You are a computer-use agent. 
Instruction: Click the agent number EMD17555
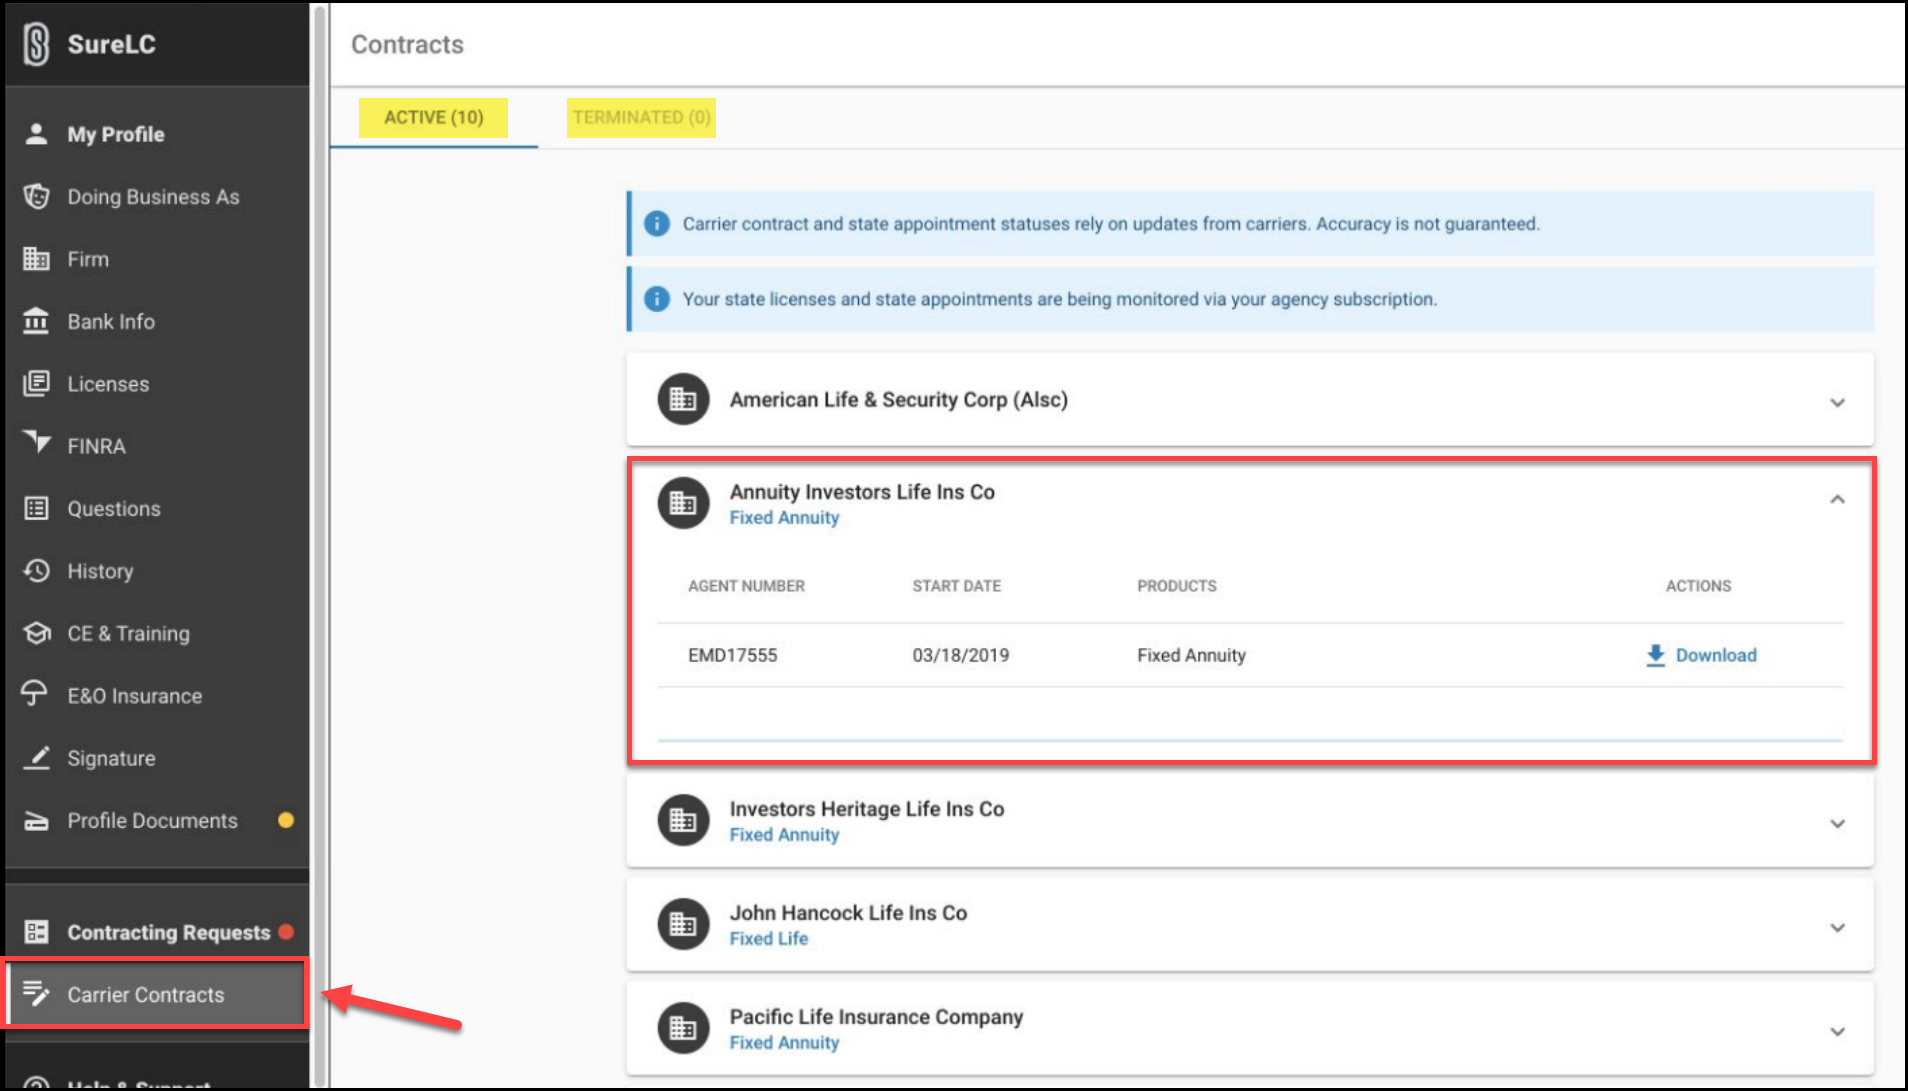tap(732, 655)
